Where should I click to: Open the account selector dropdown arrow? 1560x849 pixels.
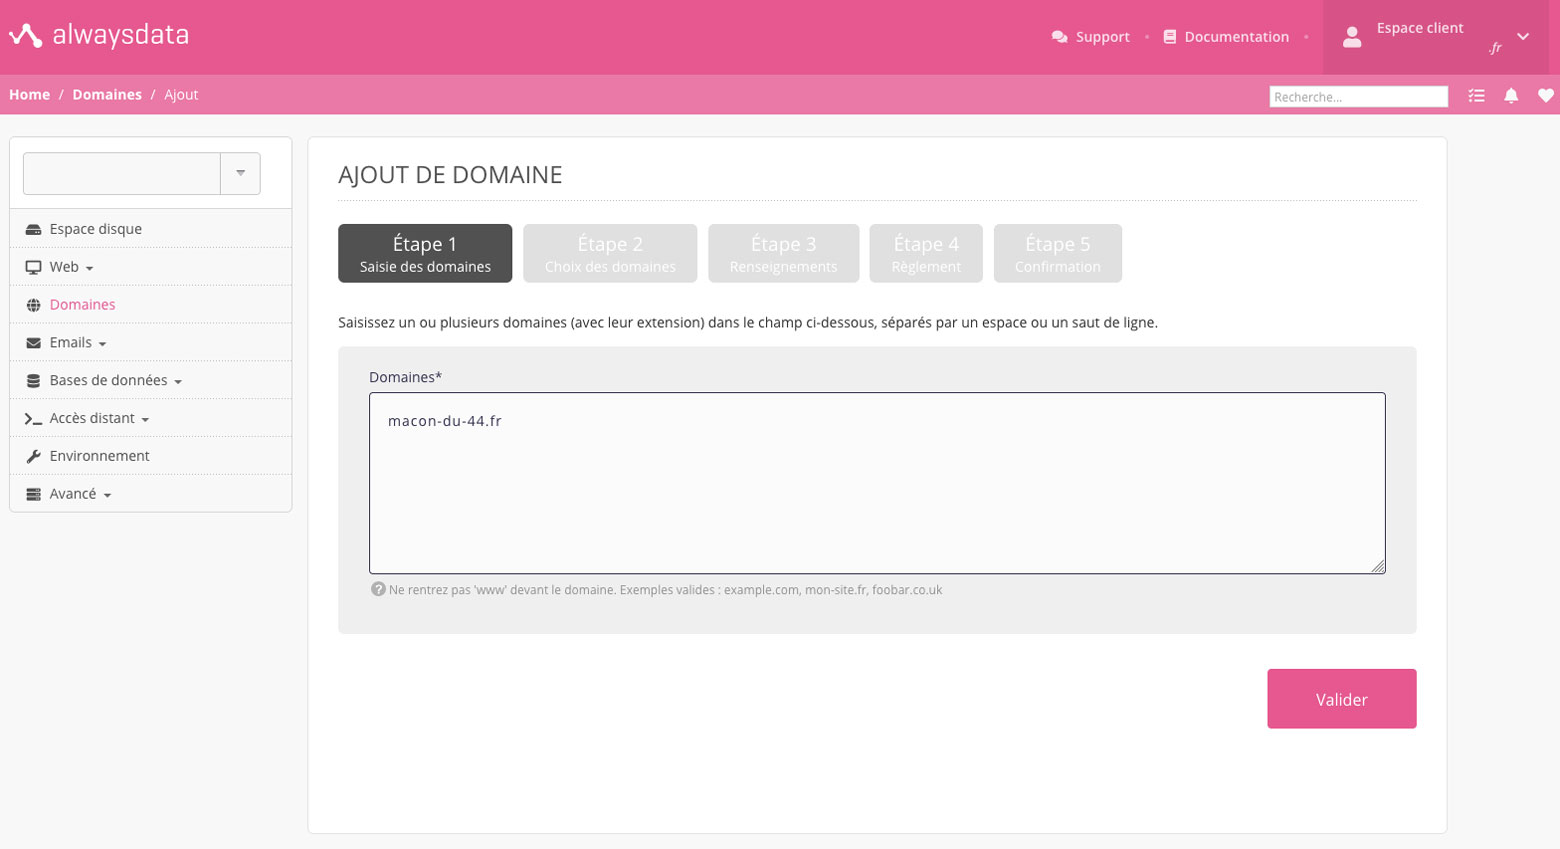[240, 173]
